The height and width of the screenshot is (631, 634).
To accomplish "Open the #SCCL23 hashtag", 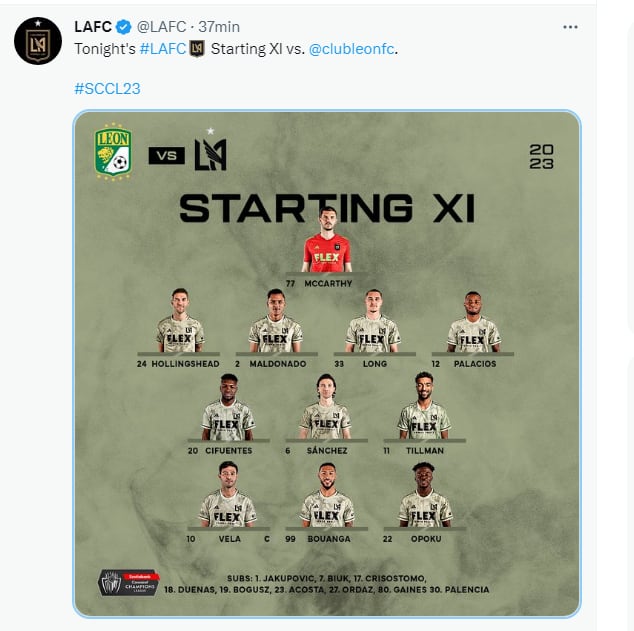I will (107, 88).
